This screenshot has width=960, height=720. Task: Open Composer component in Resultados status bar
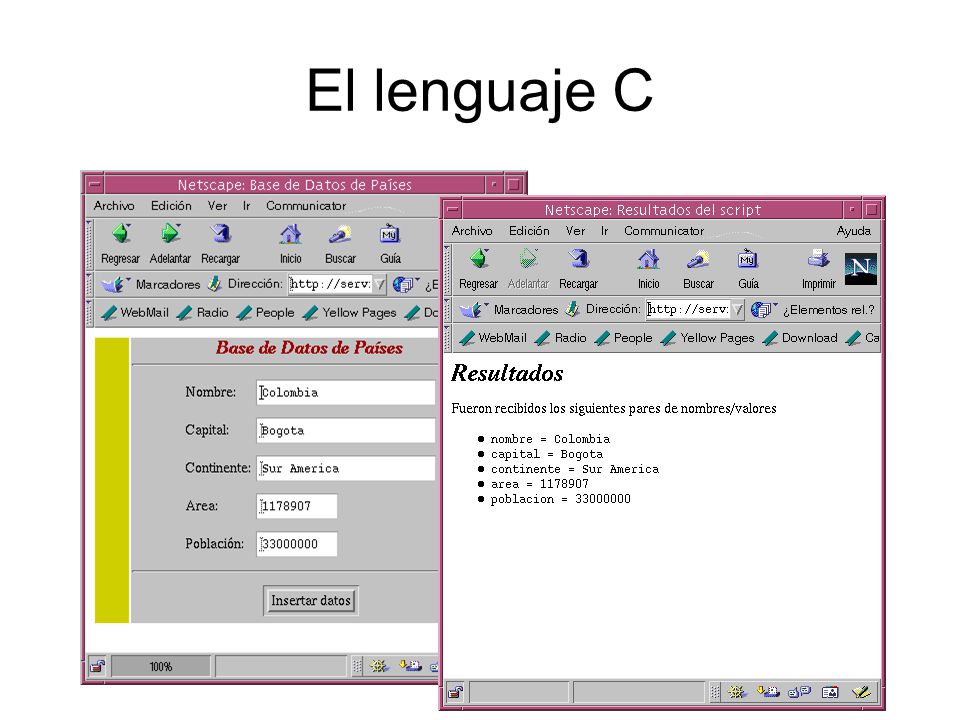[x=861, y=692]
